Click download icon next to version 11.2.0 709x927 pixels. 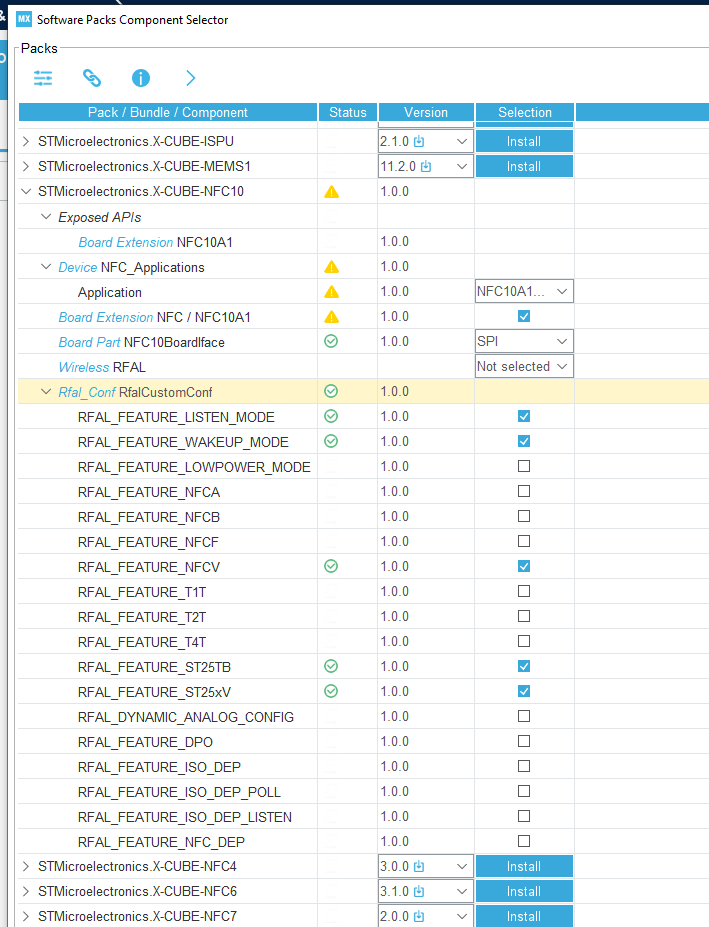pyautogui.click(x=426, y=167)
